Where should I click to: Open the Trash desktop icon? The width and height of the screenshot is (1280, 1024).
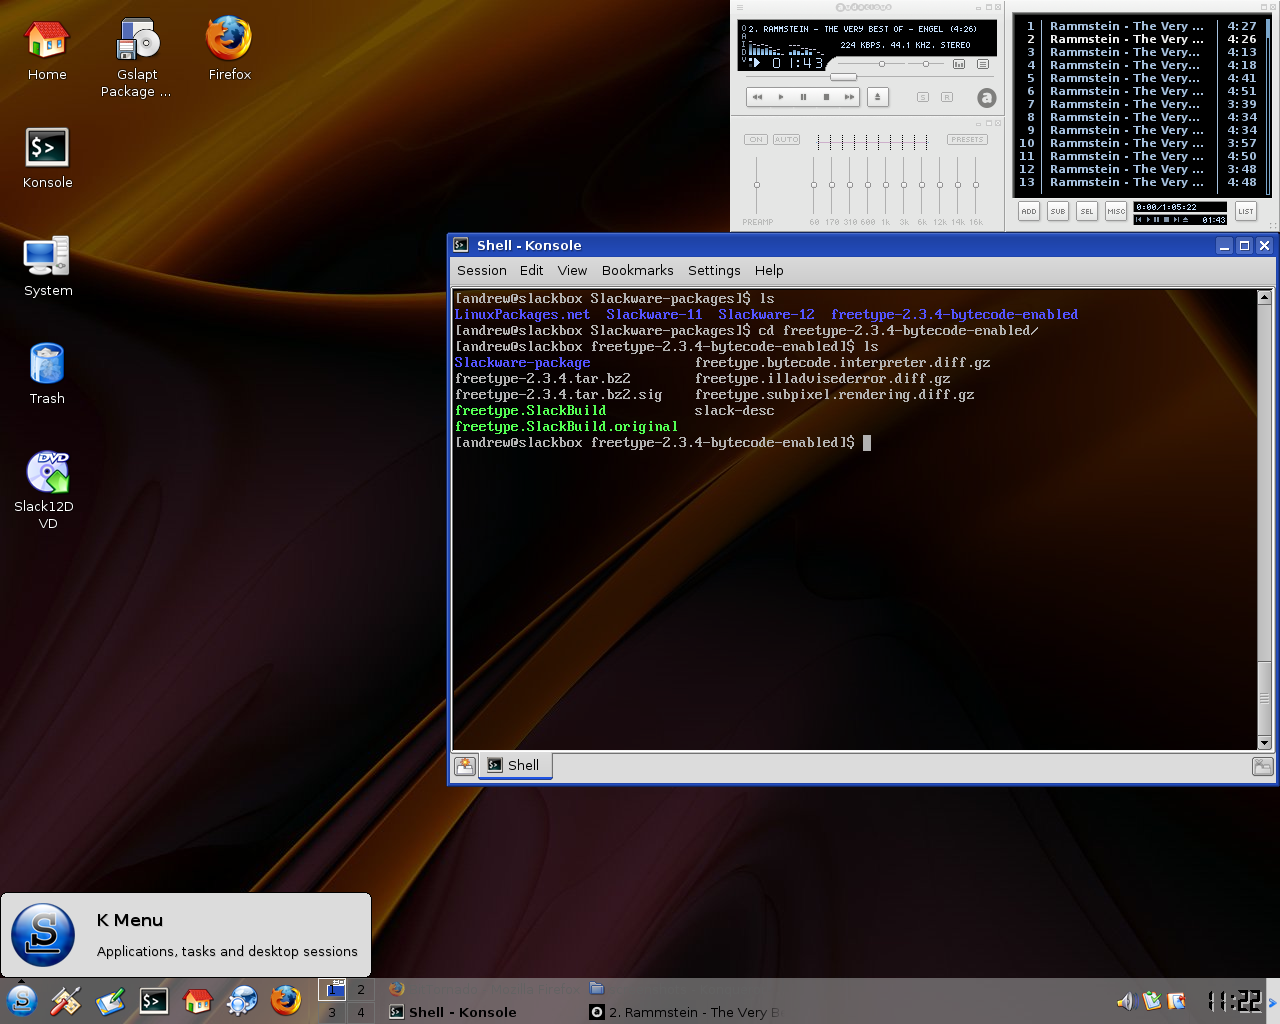pyautogui.click(x=47, y=374)
